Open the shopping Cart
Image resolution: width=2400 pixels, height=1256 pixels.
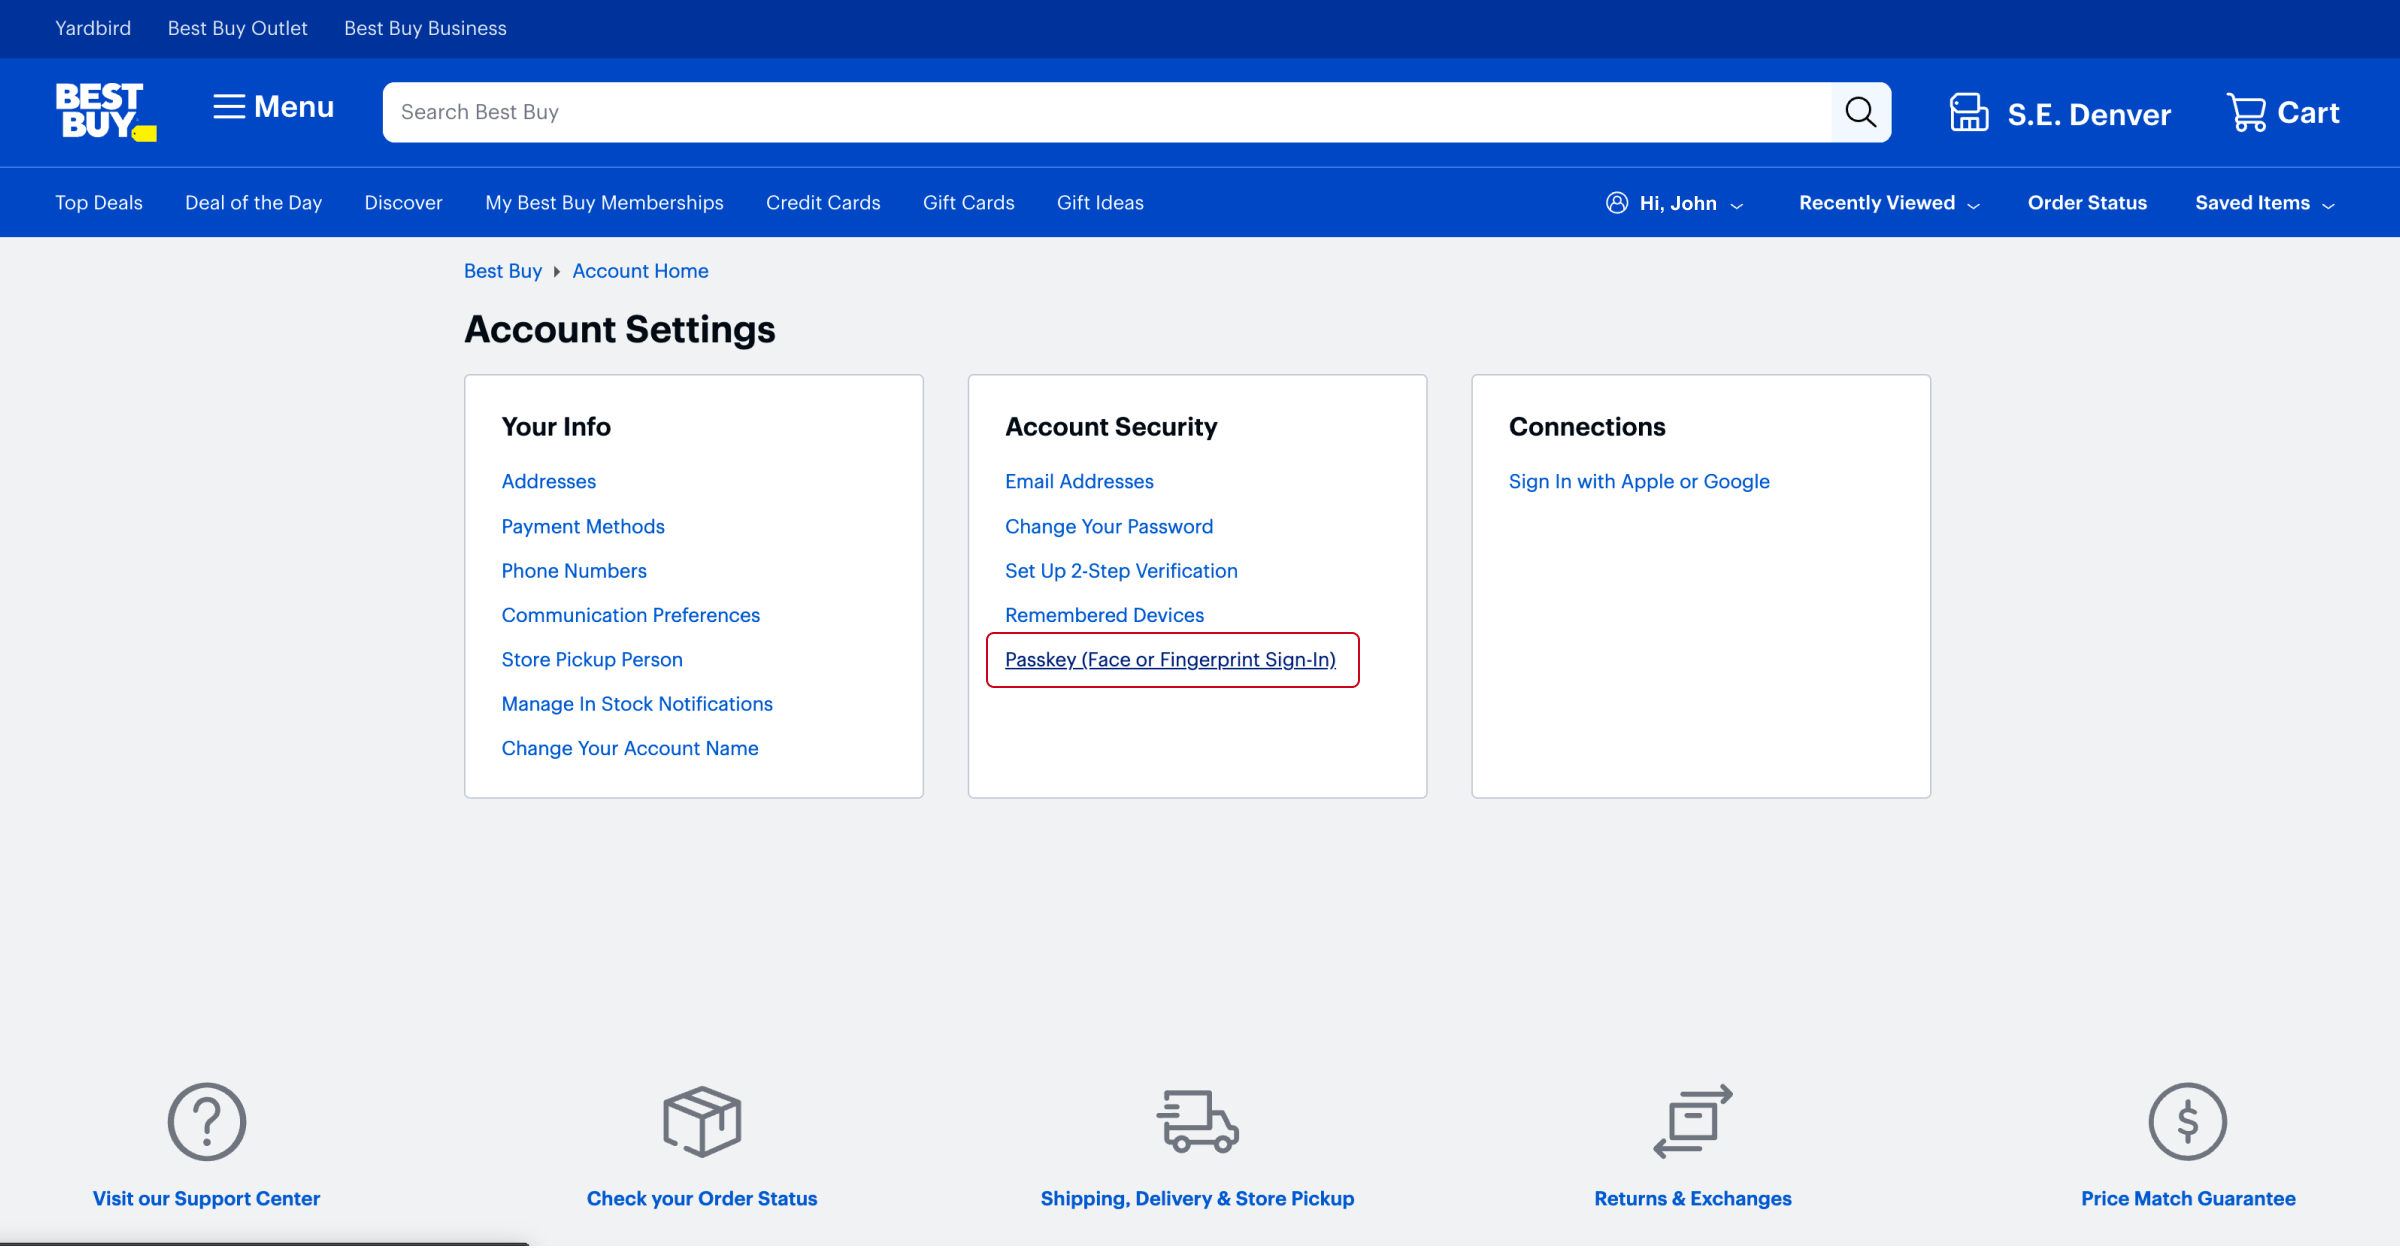point(2246,112)
